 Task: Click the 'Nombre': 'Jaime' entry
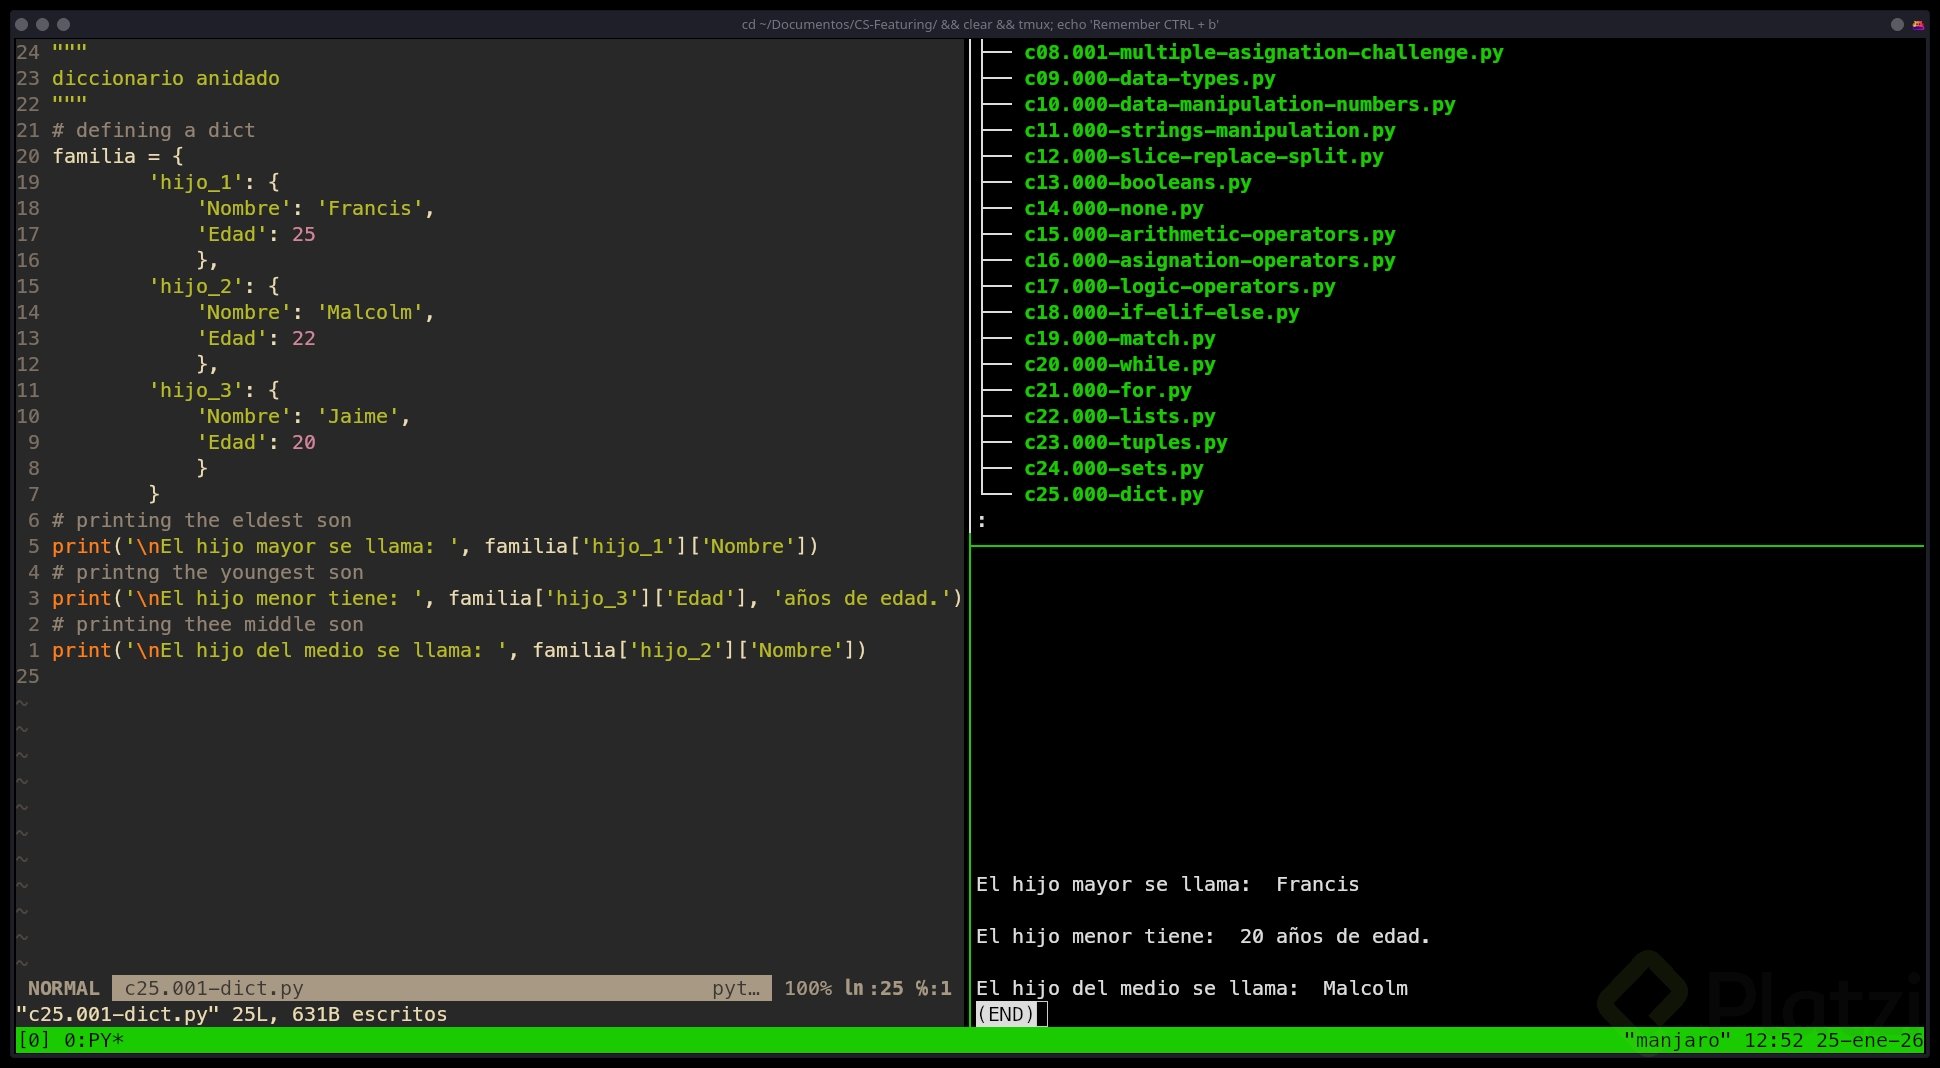point(304,416)
